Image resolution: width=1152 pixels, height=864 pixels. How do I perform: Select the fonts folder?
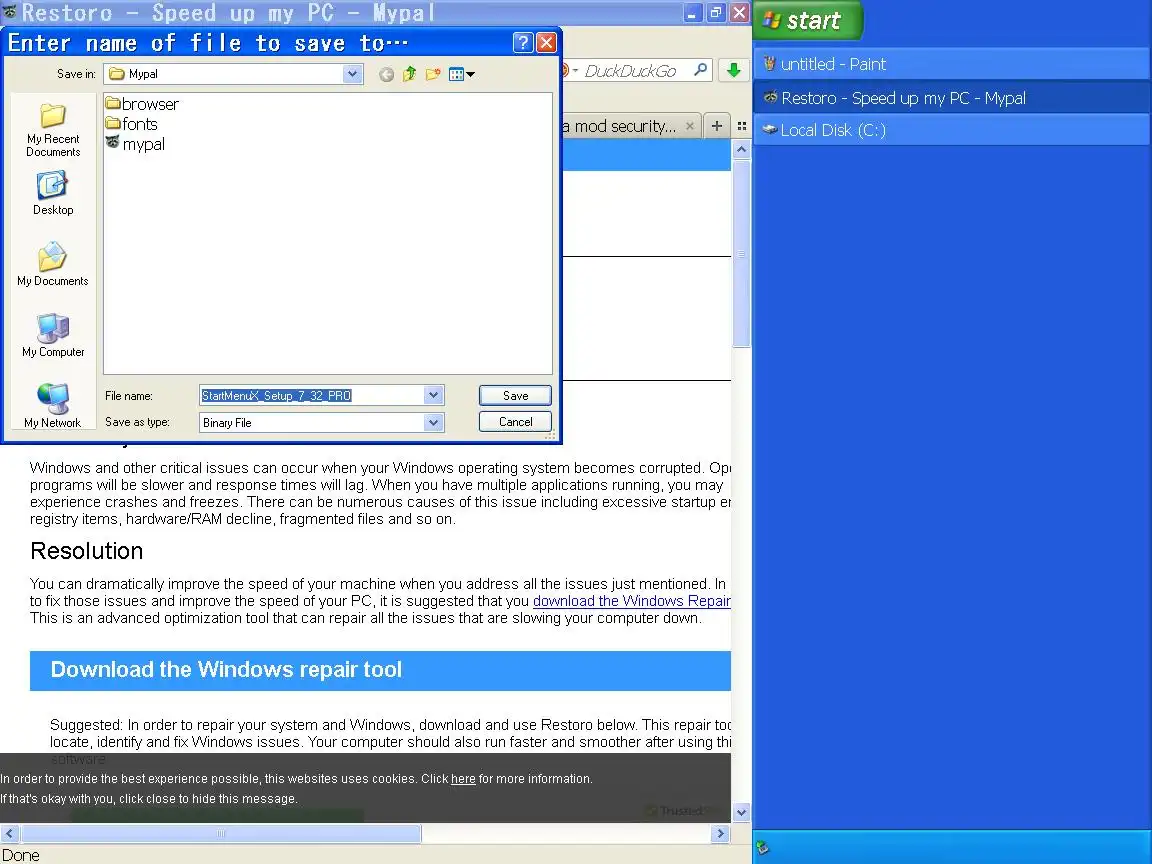132,124
